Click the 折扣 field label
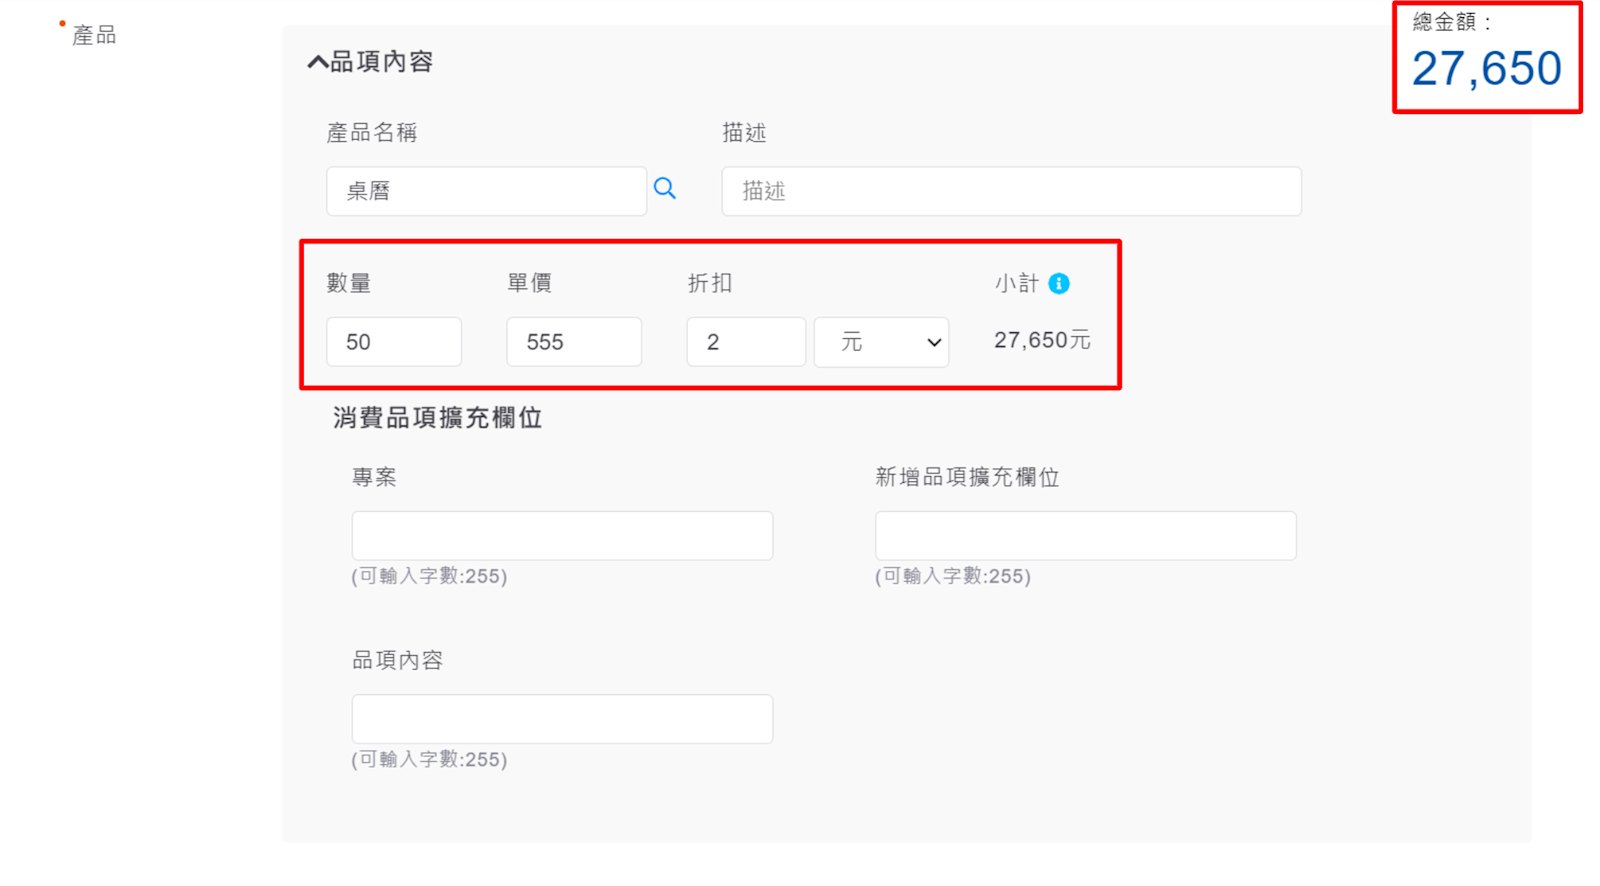Screen dimensions: 1600x886 point(710,284)
